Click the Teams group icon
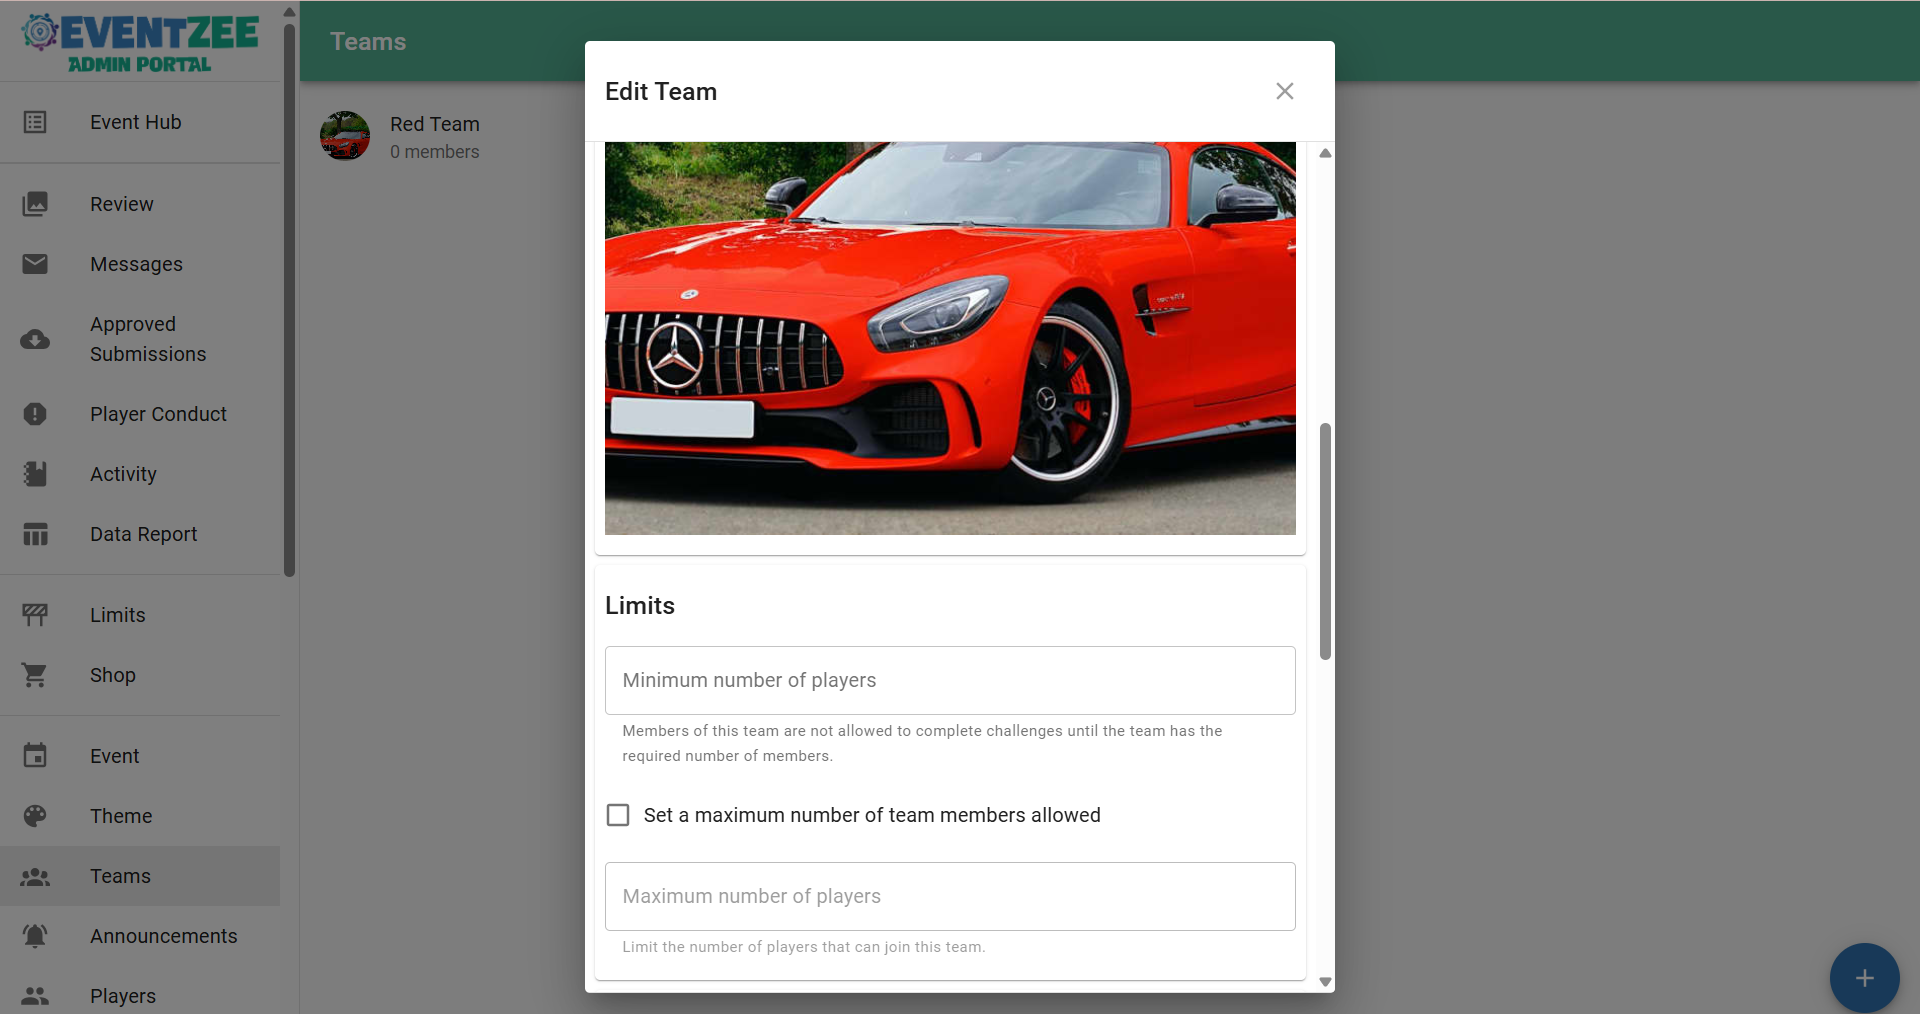 [35, 876]
